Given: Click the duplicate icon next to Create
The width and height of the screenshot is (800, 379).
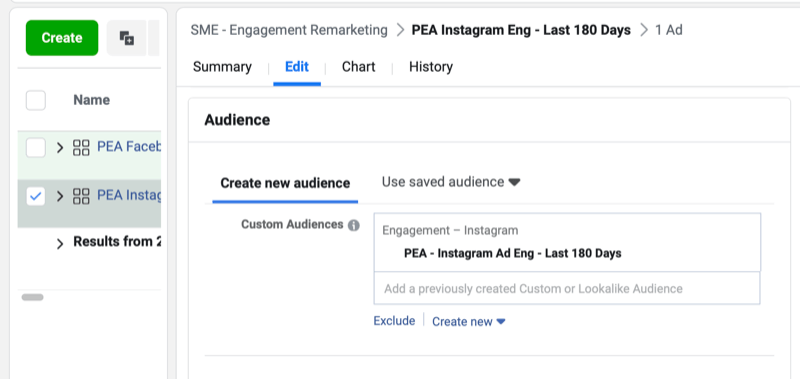Looking at the screenshot, I should (127, 38).
